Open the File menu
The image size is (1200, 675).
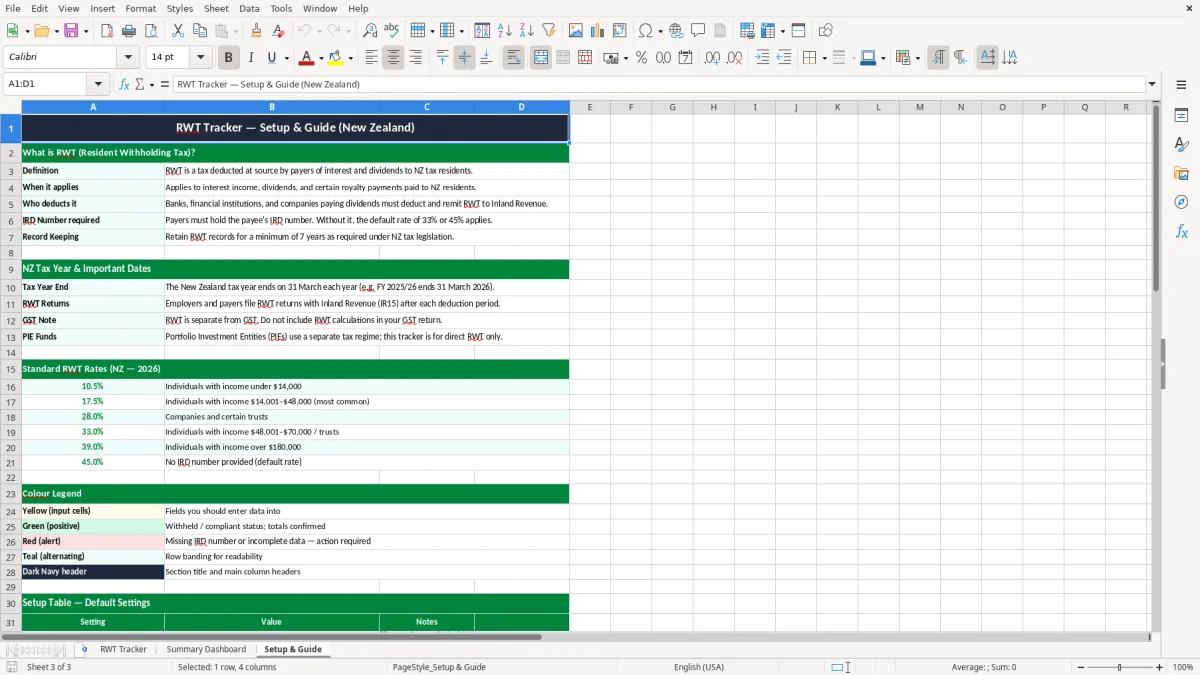[13, 8]
